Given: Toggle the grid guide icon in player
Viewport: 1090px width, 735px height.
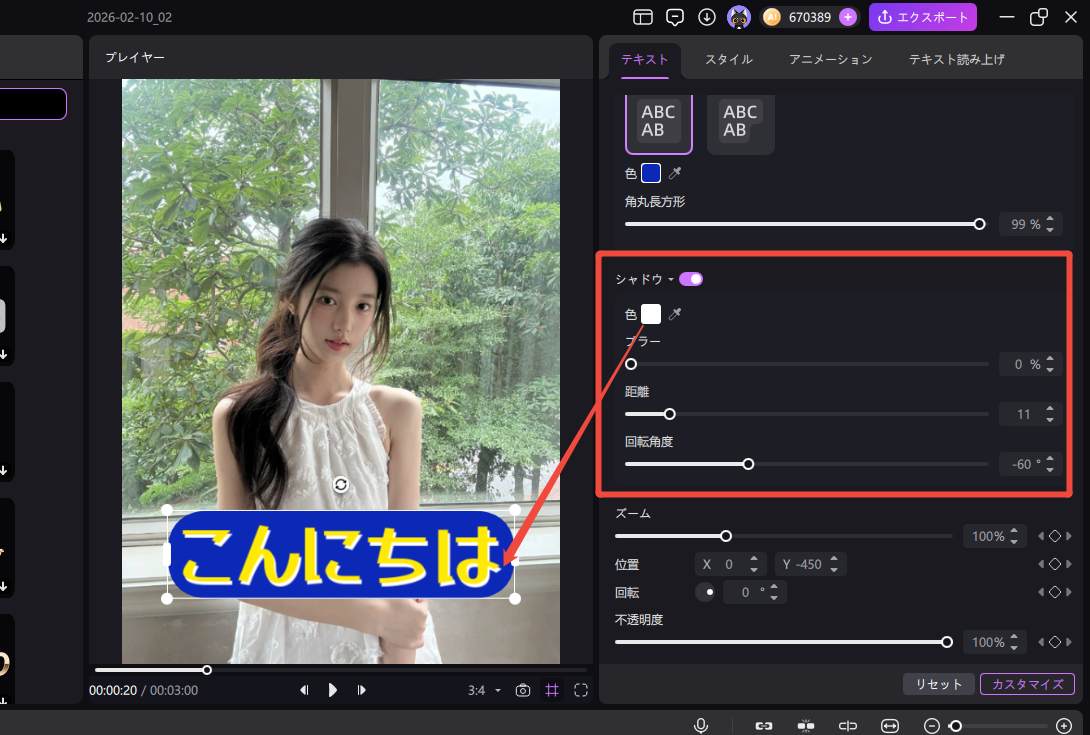Looking at the screenshot, I should click(x=551, y=690).
